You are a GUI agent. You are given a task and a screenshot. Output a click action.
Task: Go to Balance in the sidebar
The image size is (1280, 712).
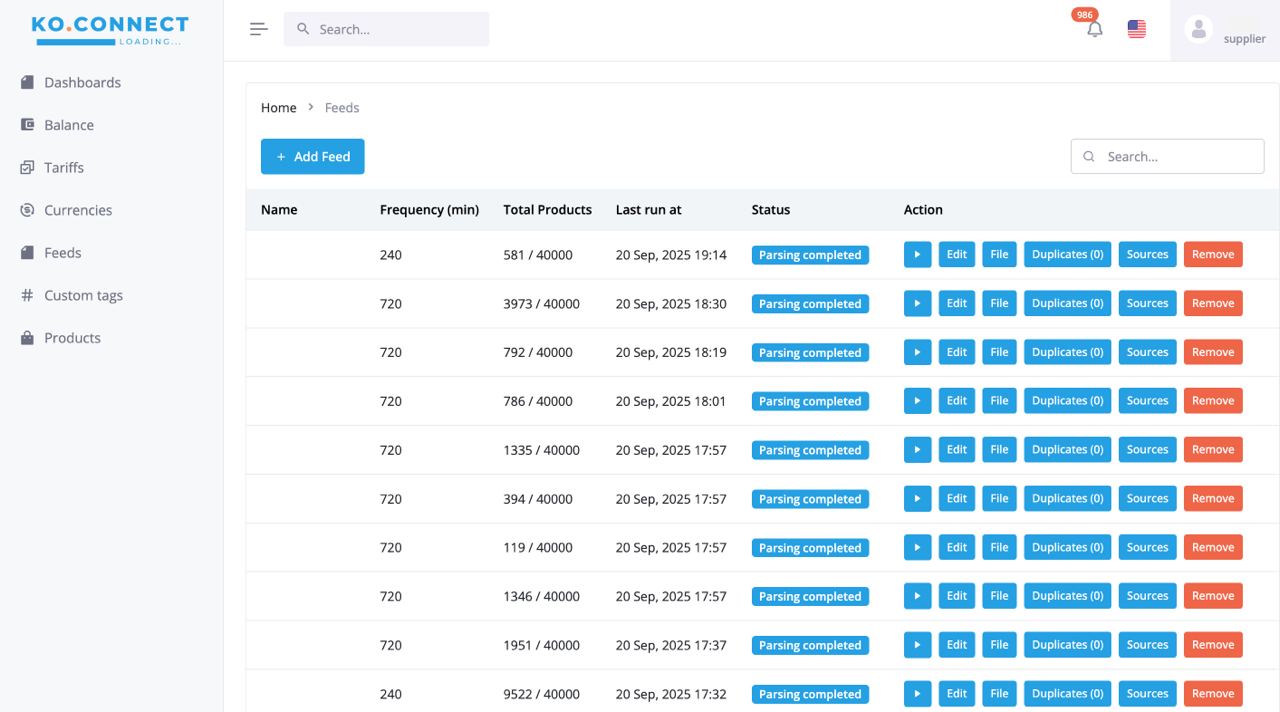click(69, 125)
